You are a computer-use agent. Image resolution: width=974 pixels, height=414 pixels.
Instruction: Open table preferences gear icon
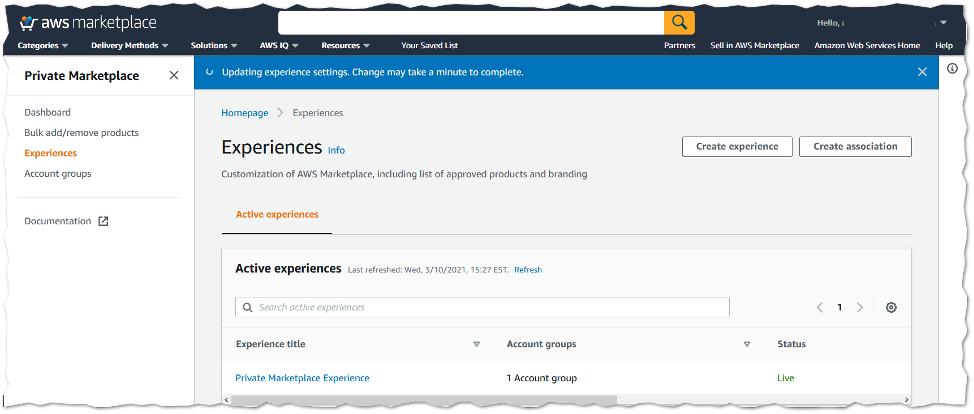[x=891, y=307]
